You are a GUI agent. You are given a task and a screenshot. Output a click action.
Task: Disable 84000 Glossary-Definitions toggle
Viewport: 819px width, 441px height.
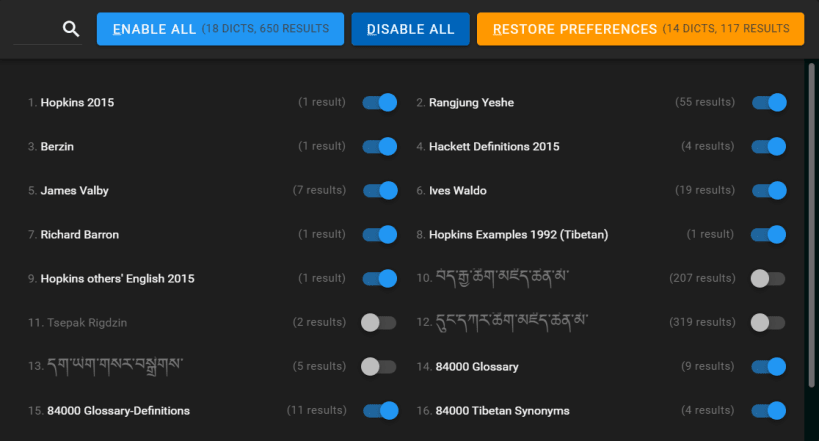(x=381, y=411)
